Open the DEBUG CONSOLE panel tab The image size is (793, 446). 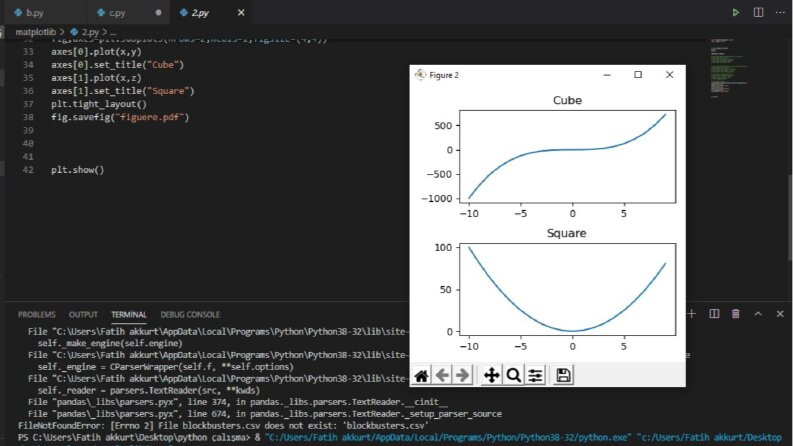coord(190,315)
